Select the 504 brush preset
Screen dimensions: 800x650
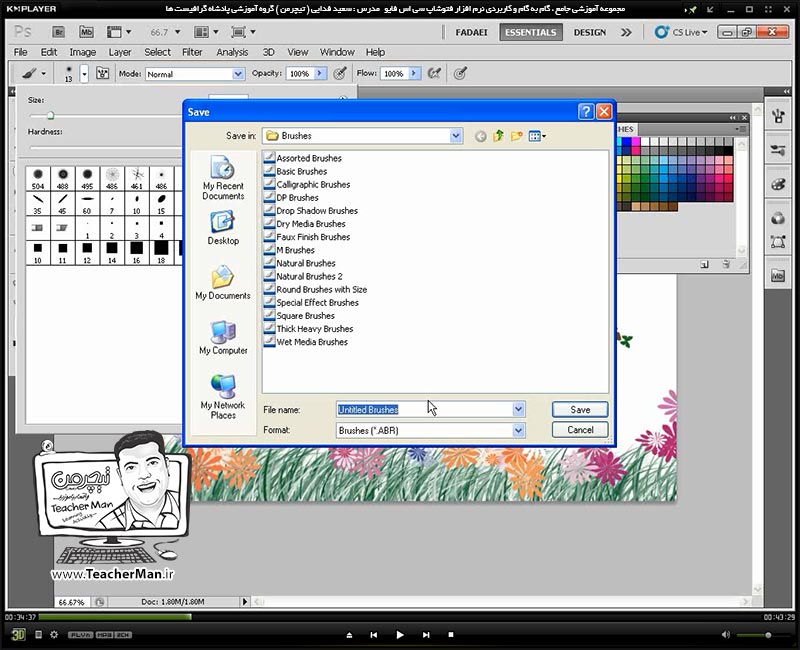(38, 179)
